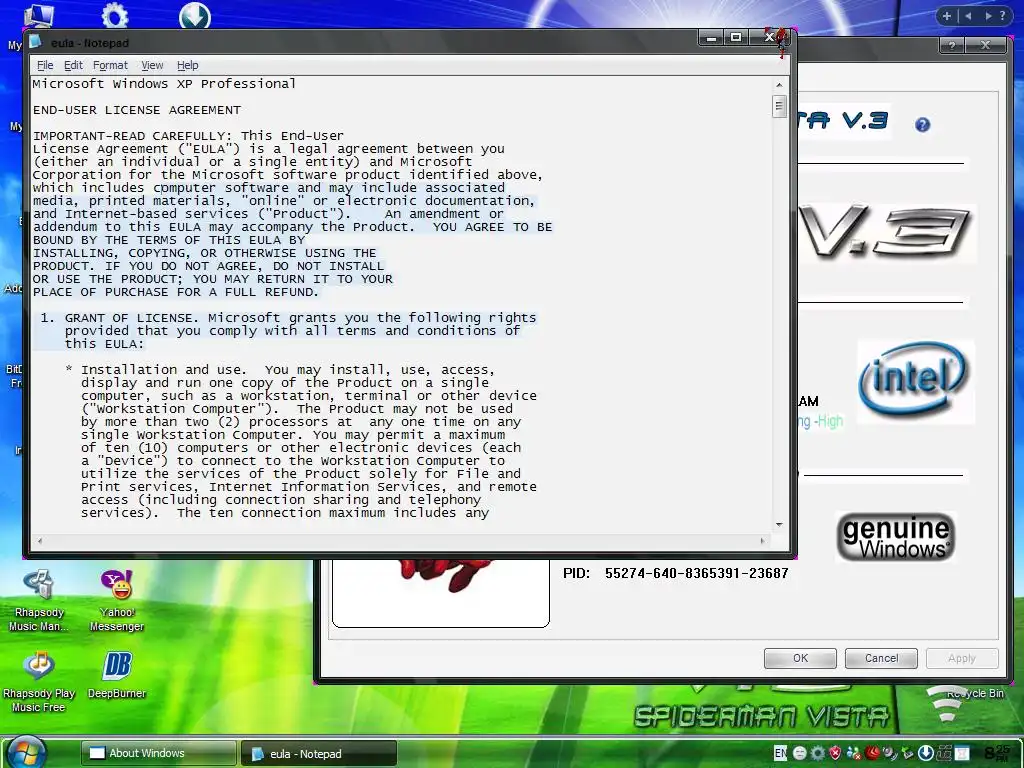Click the white face round tray icon
This screenshot has height=768, width=1024.
(800, 753)
